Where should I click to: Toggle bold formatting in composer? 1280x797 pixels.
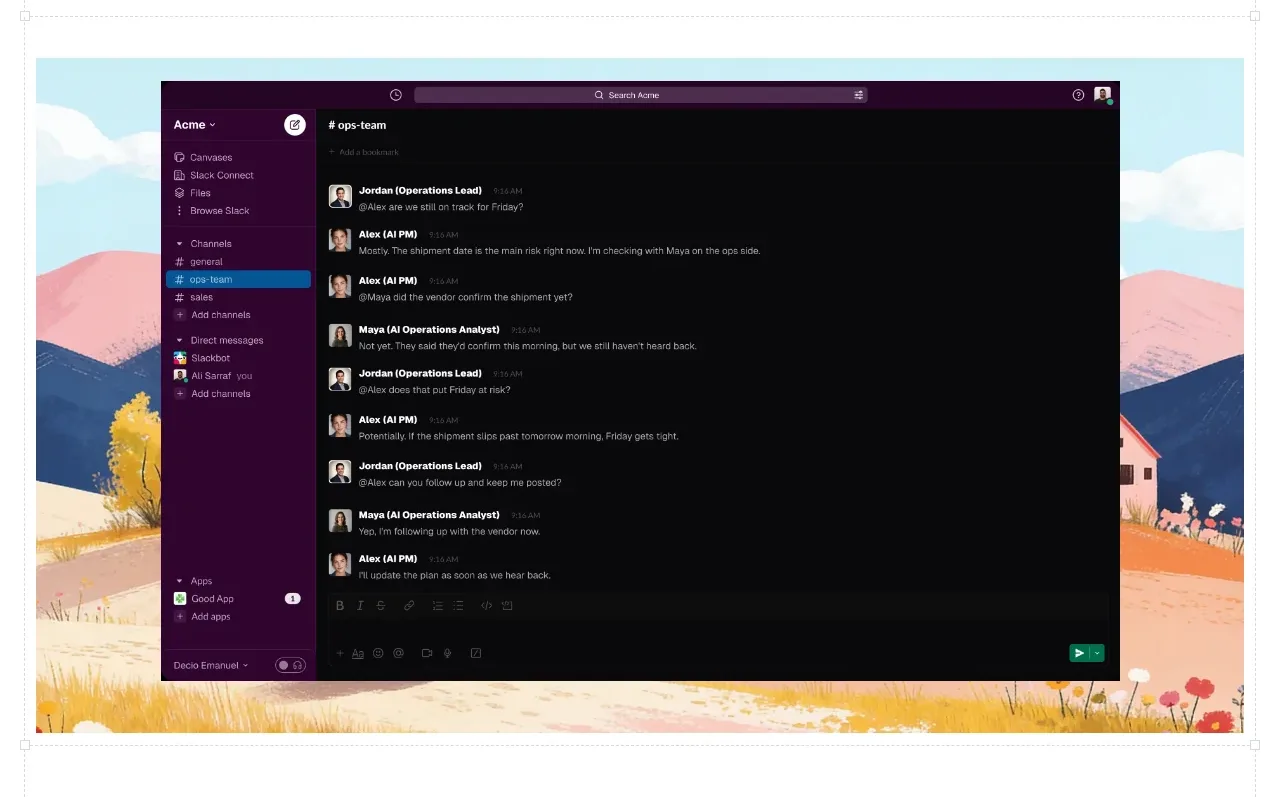(x=340, y=605)
